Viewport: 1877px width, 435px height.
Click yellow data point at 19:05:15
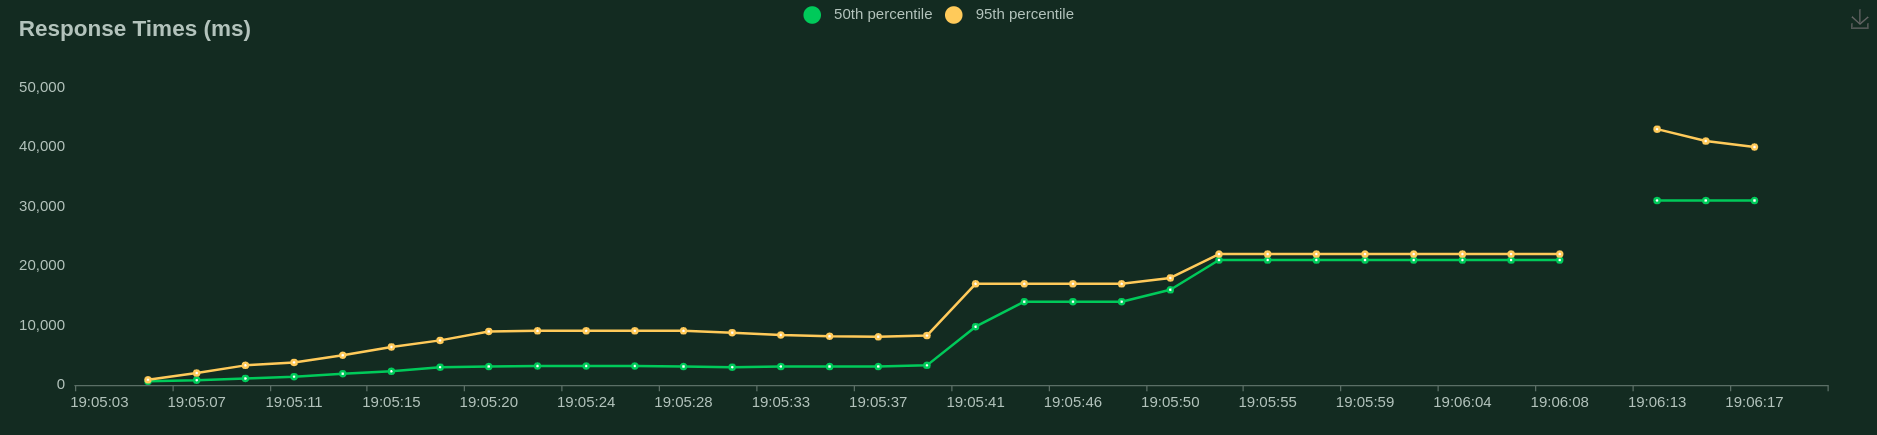[391, 347]
